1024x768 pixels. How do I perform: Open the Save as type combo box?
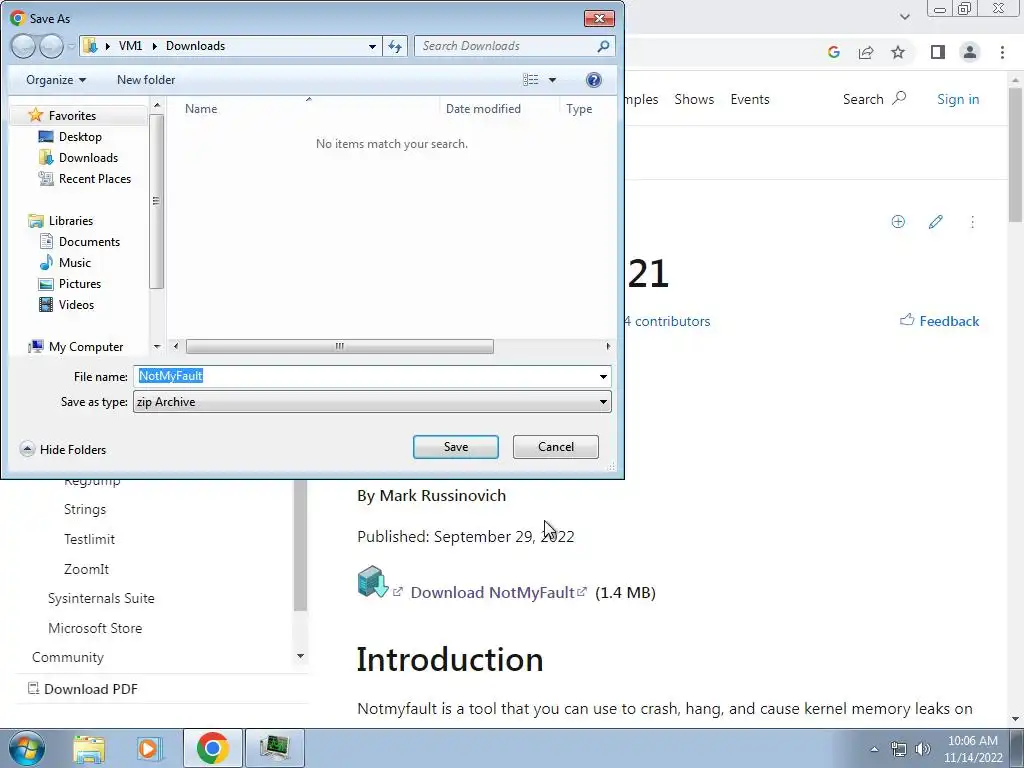point(372,402)
